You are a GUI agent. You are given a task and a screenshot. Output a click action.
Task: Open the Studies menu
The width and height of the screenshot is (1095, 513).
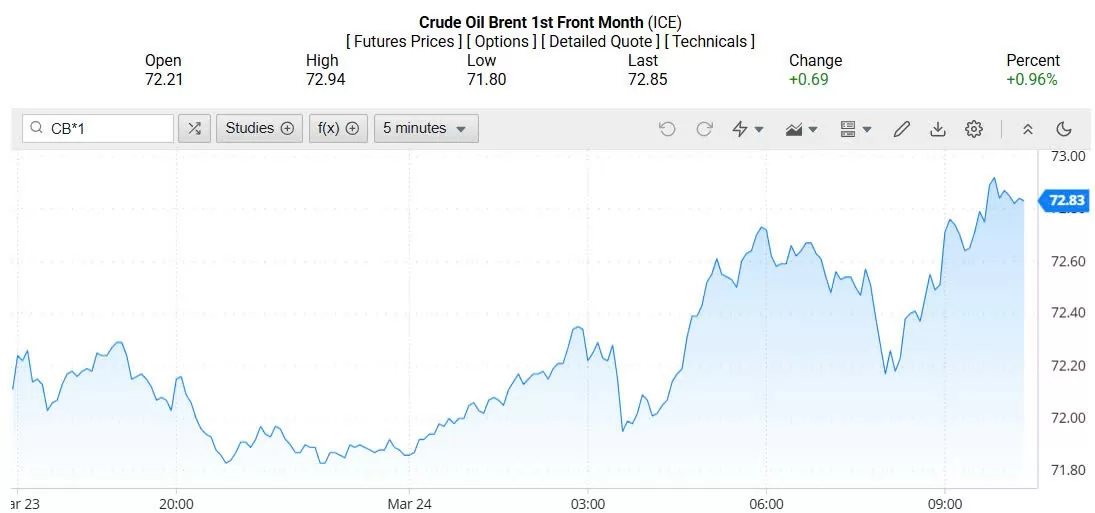(259, 128)
